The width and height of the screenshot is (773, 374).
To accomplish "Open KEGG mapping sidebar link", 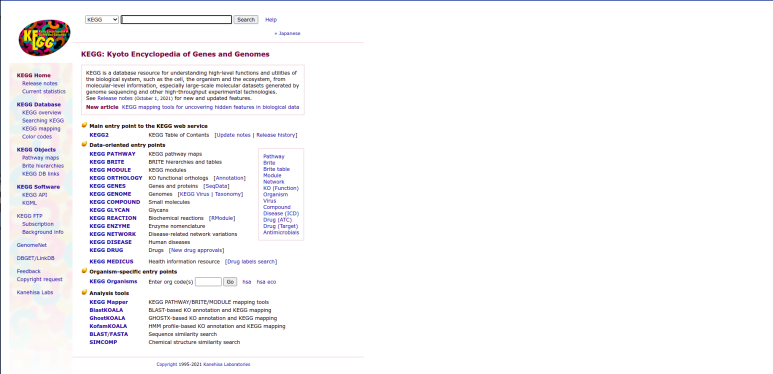I will click(x=41, y=129).
